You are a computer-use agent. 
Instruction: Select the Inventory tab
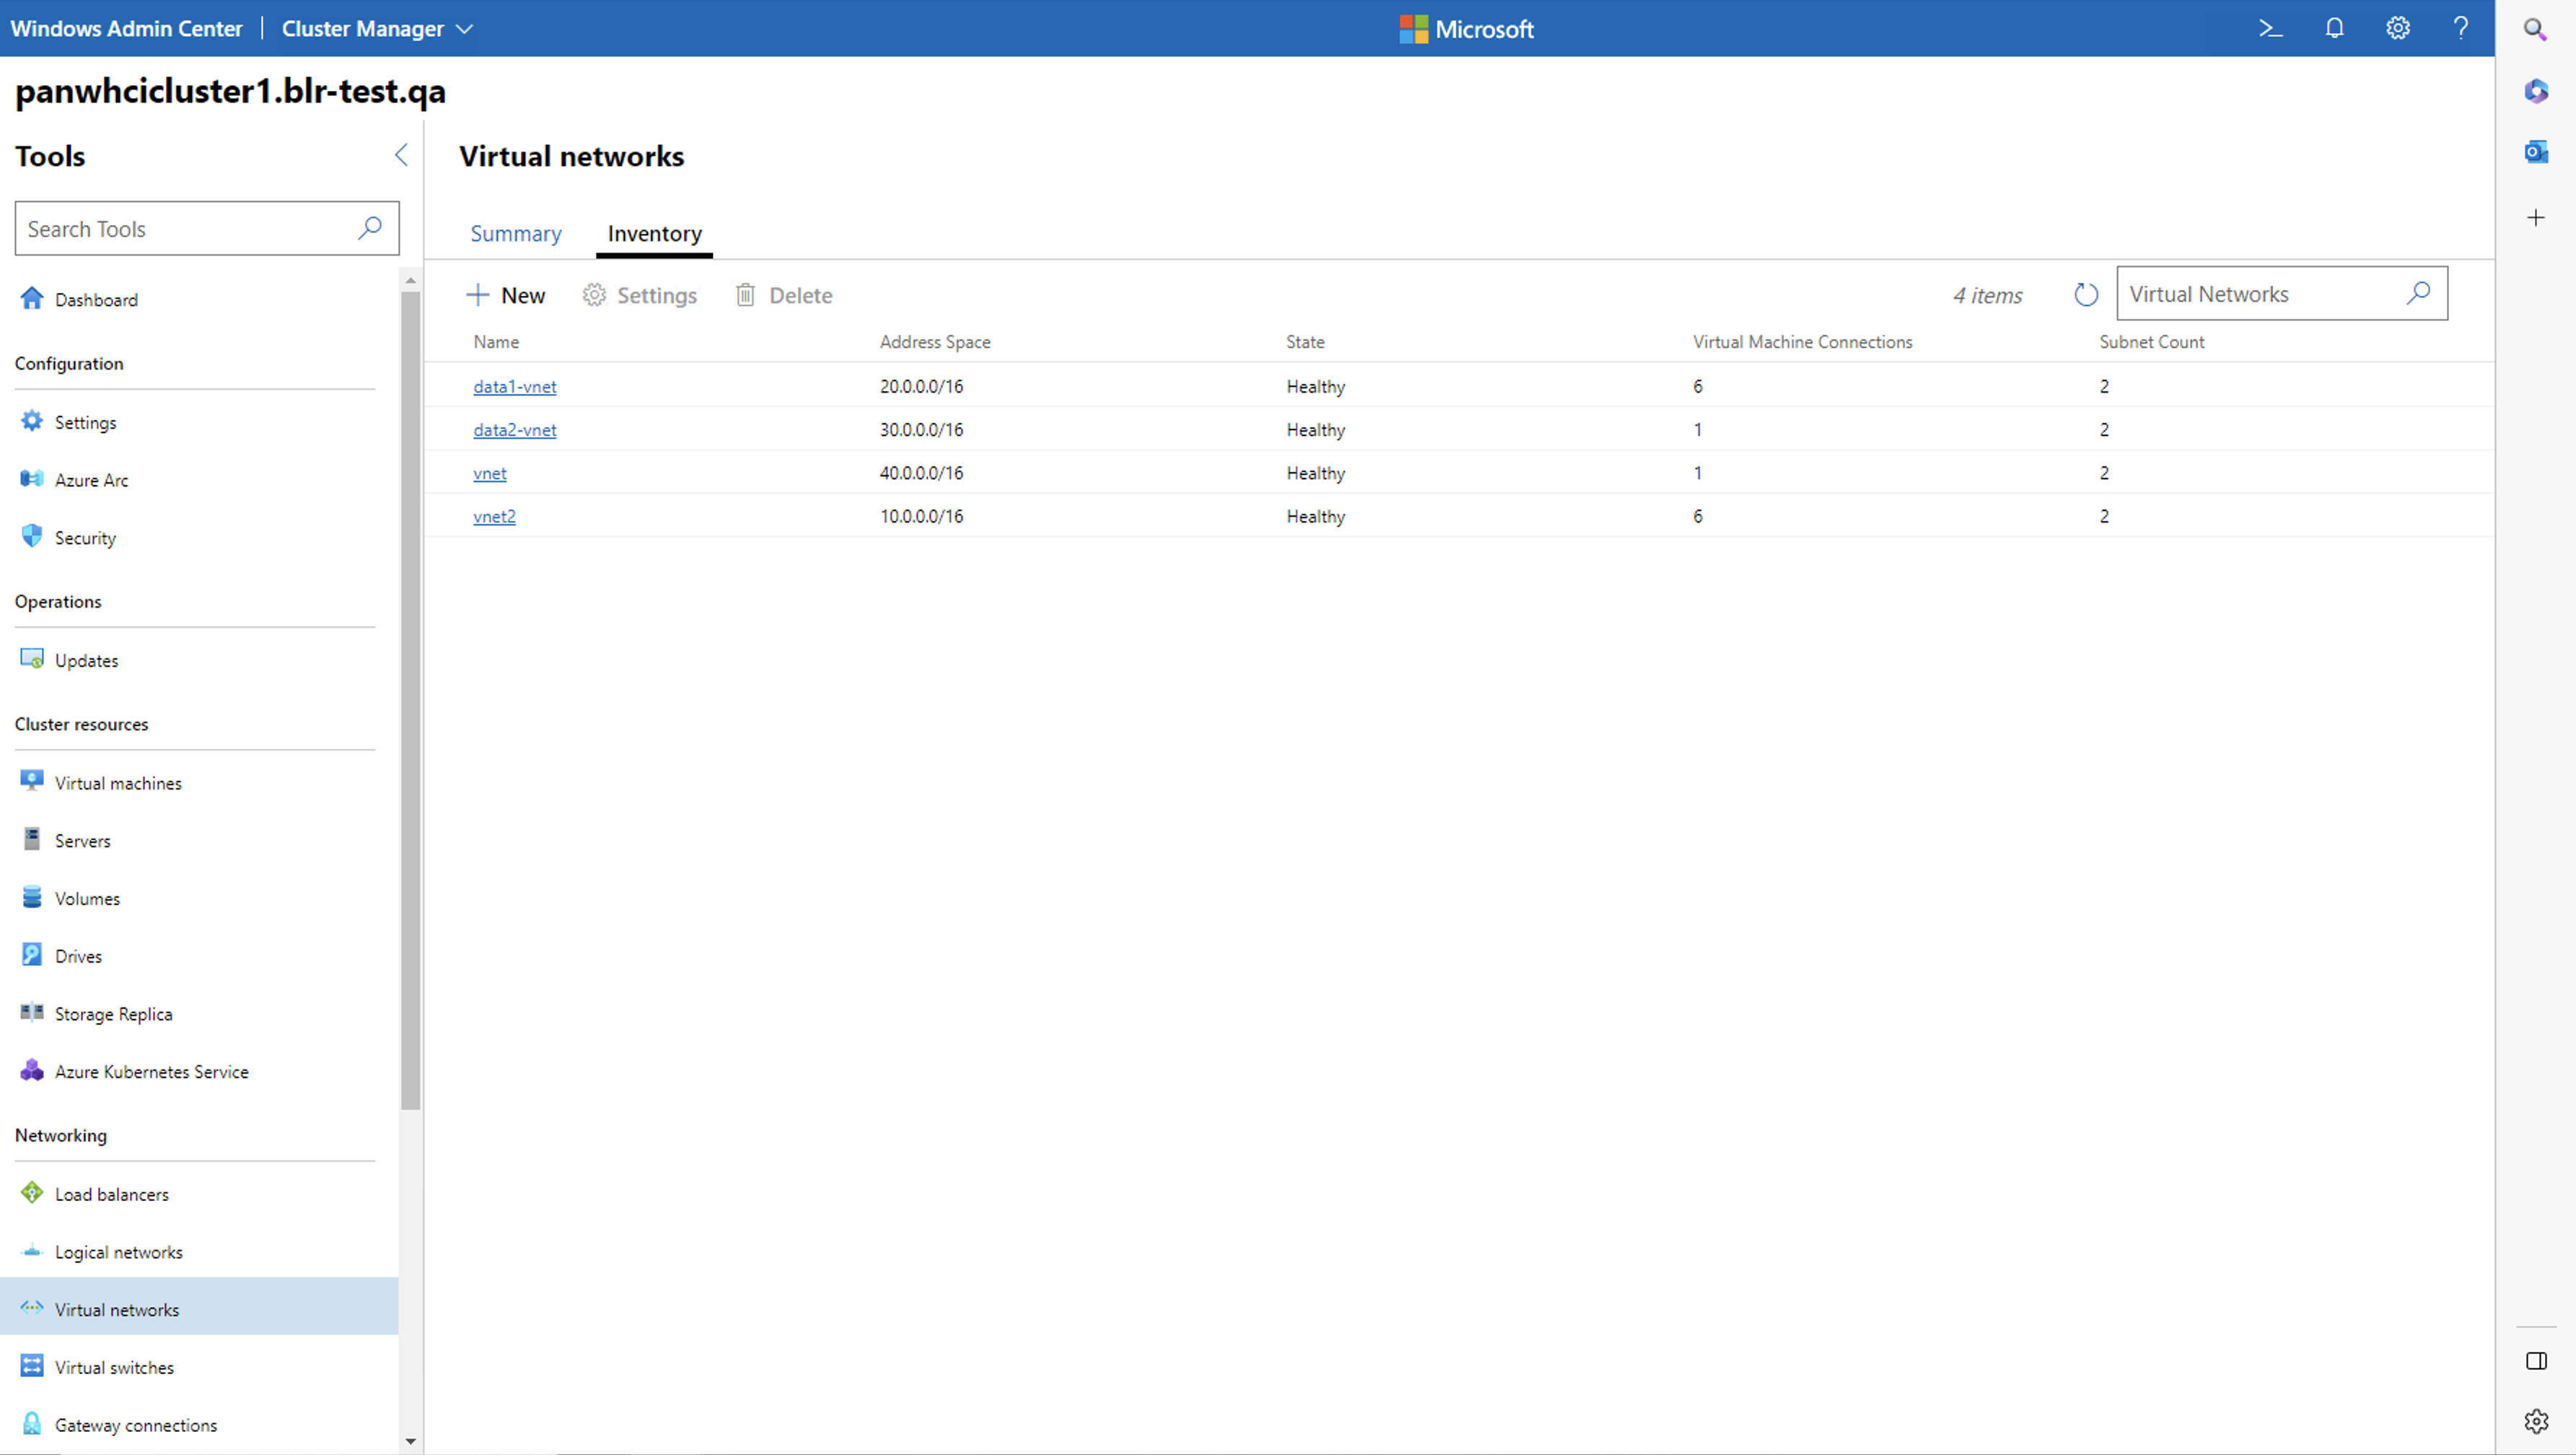click(x=654, y=234)
